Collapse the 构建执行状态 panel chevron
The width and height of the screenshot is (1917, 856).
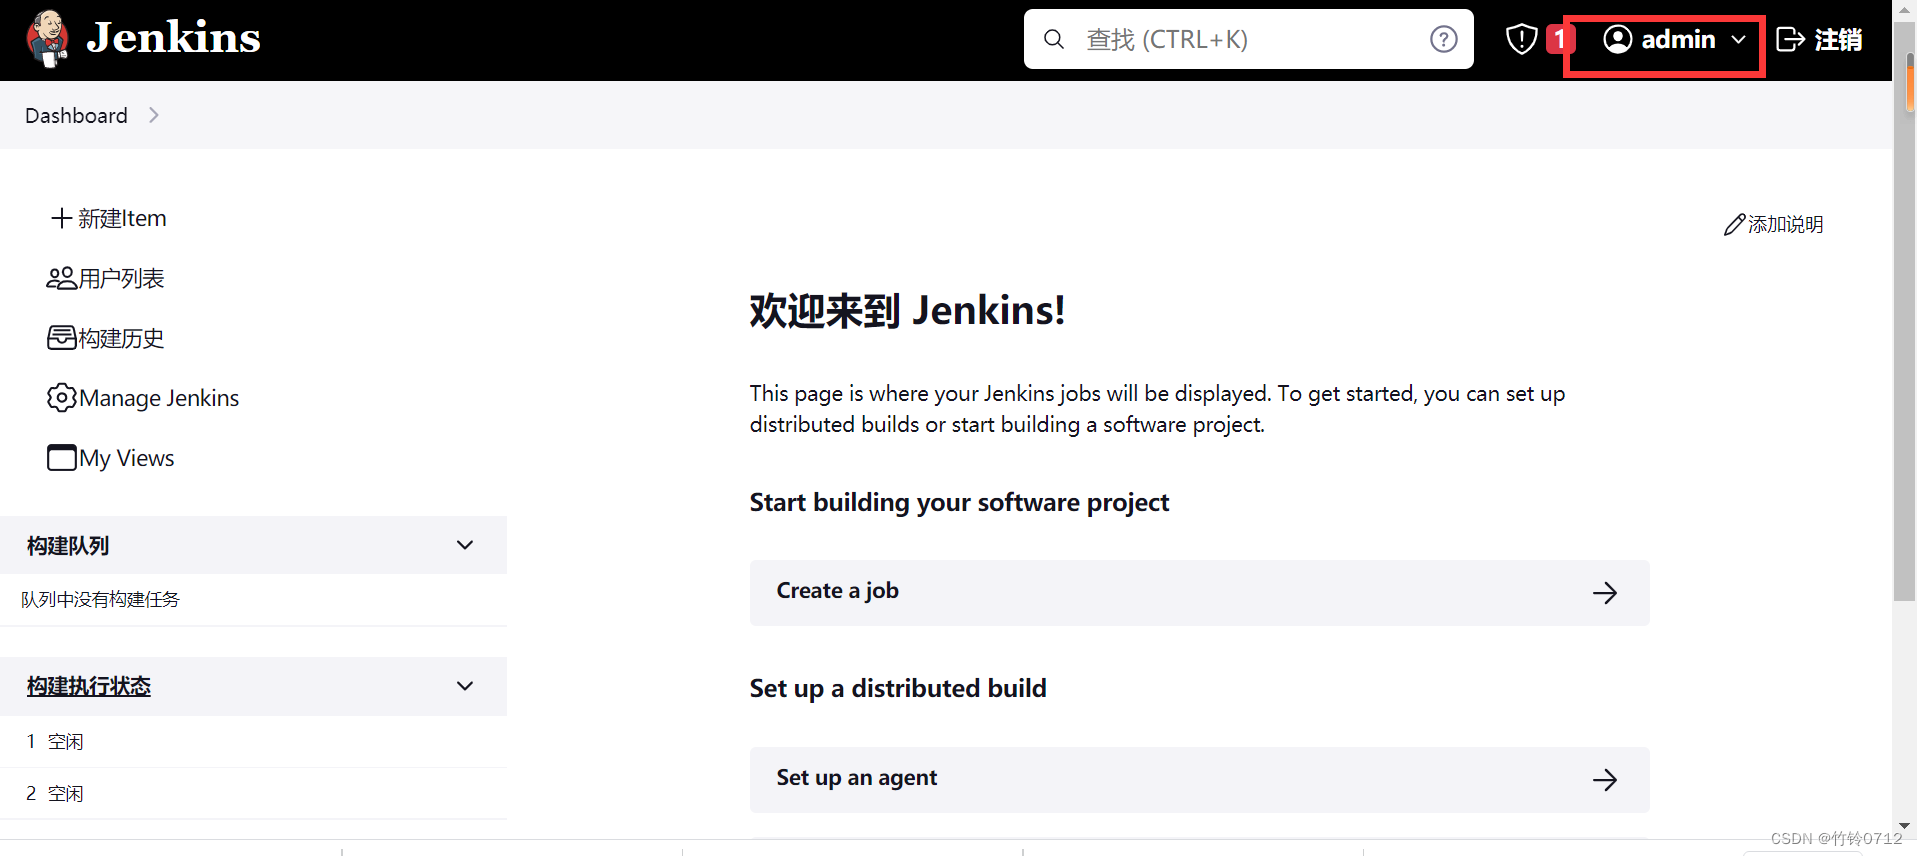point(465,686)
